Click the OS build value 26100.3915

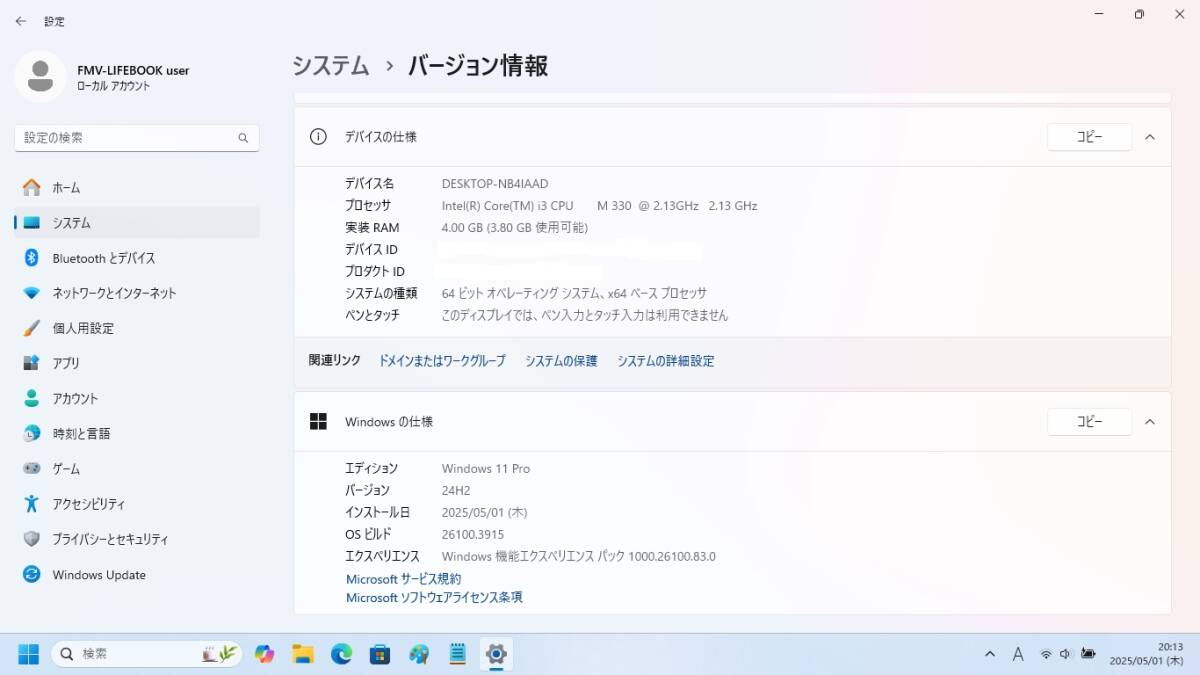tap(473, 535)
